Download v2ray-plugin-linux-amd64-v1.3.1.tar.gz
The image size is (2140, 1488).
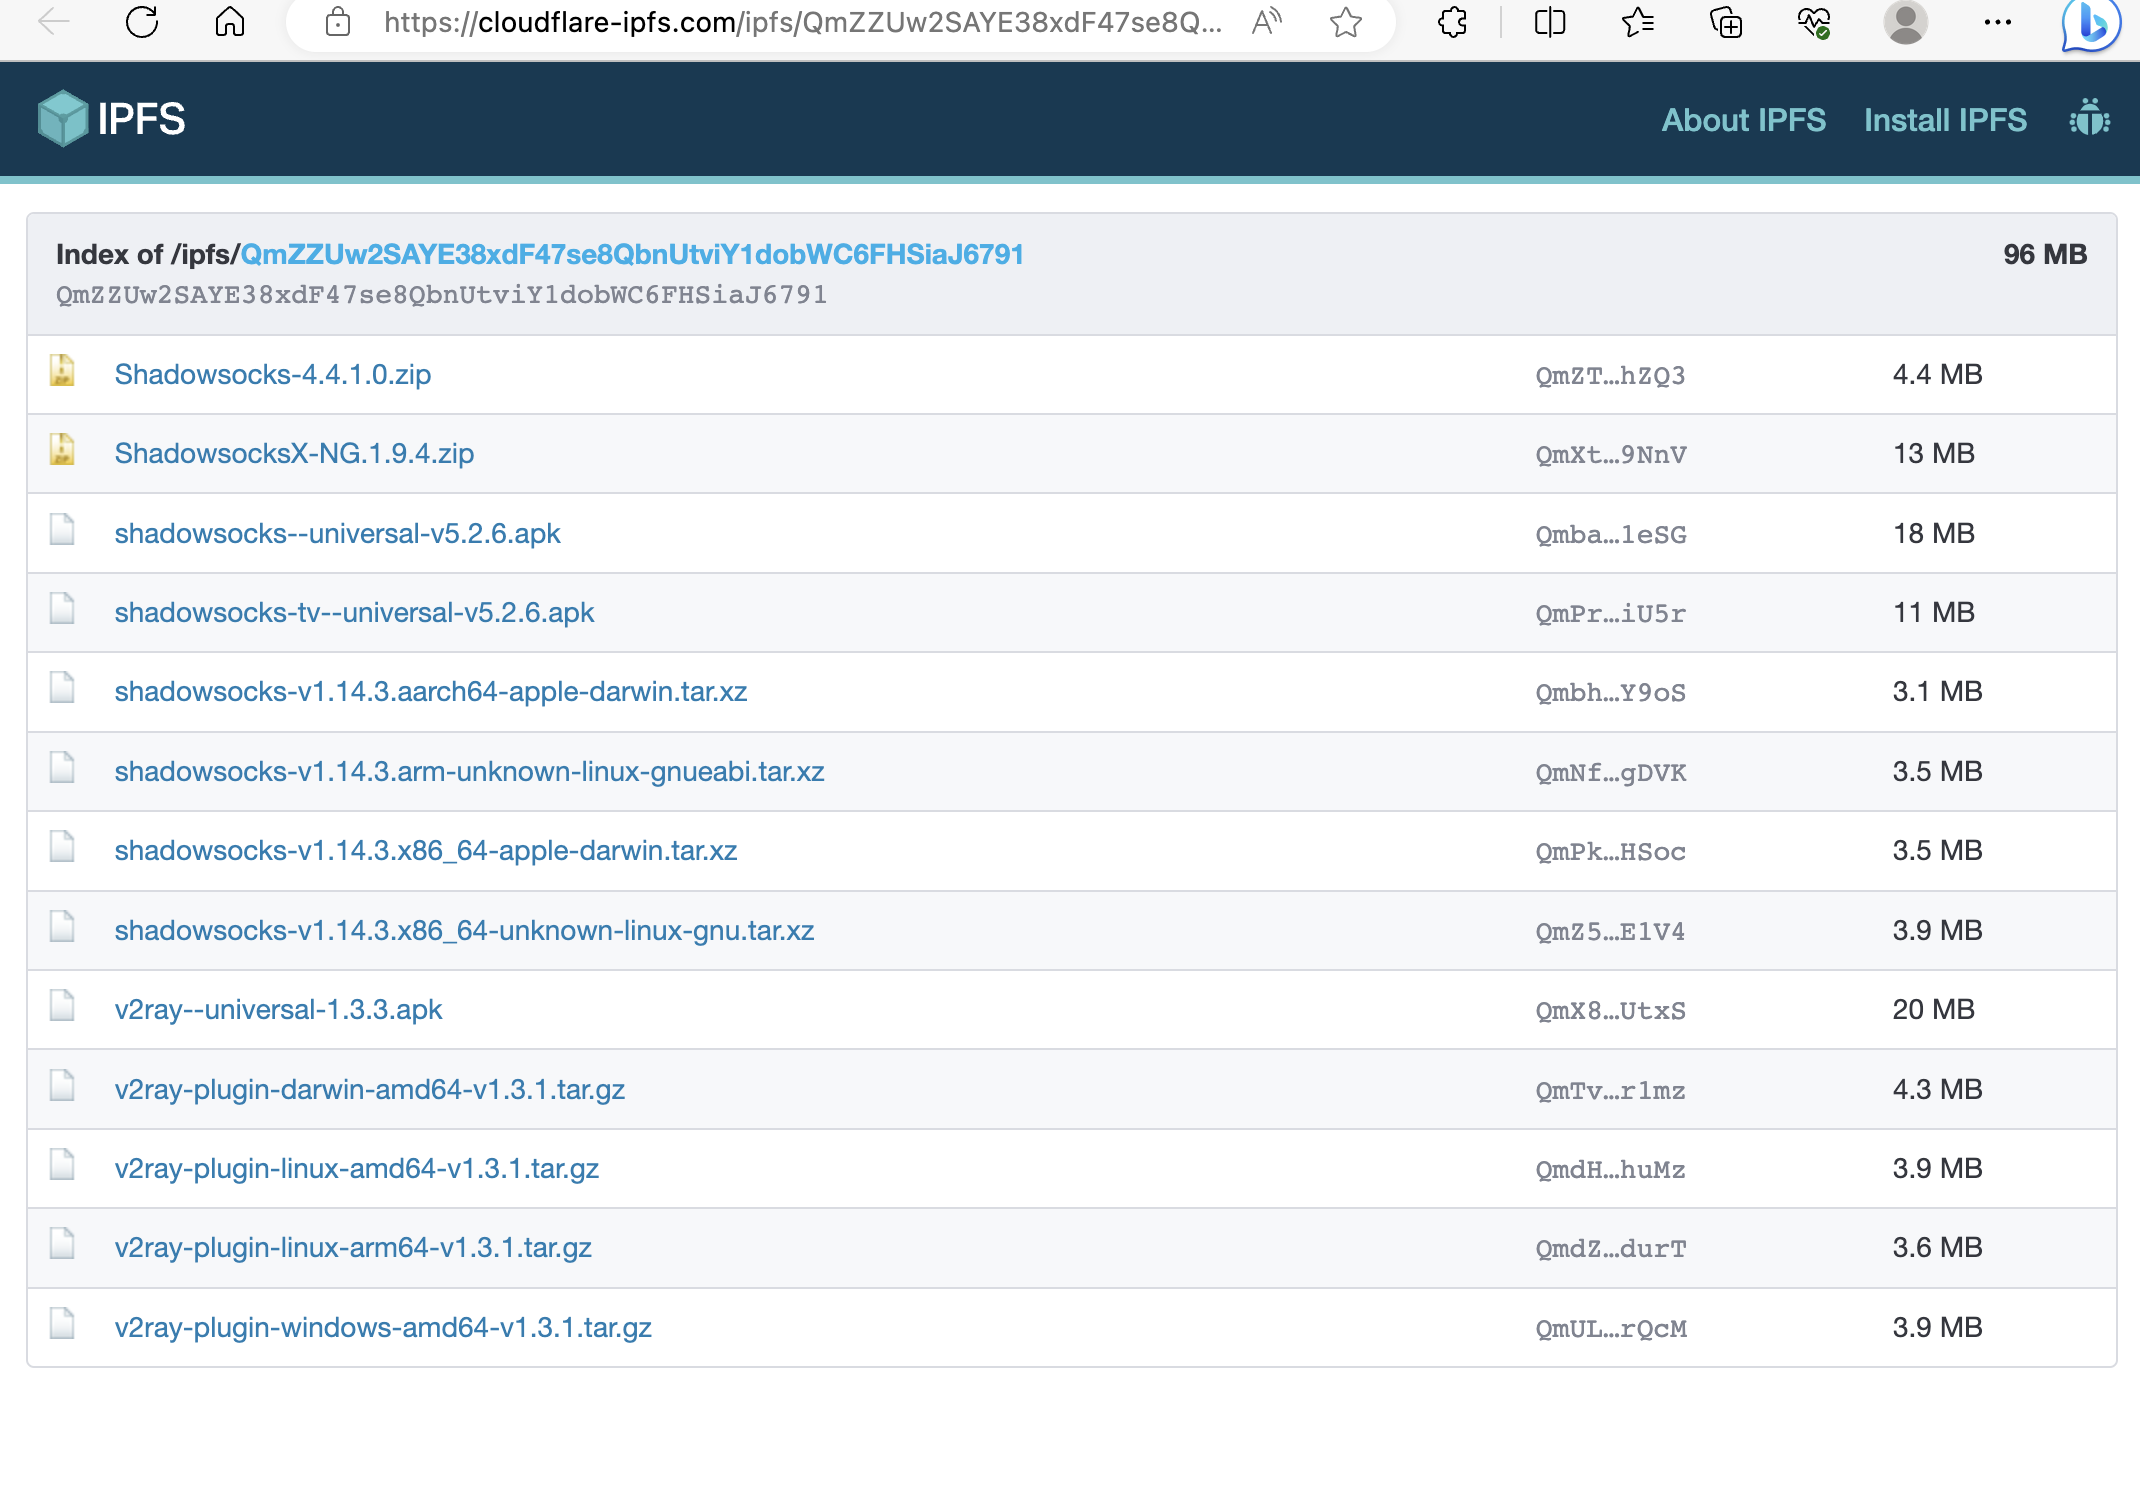pos(357,1168)
